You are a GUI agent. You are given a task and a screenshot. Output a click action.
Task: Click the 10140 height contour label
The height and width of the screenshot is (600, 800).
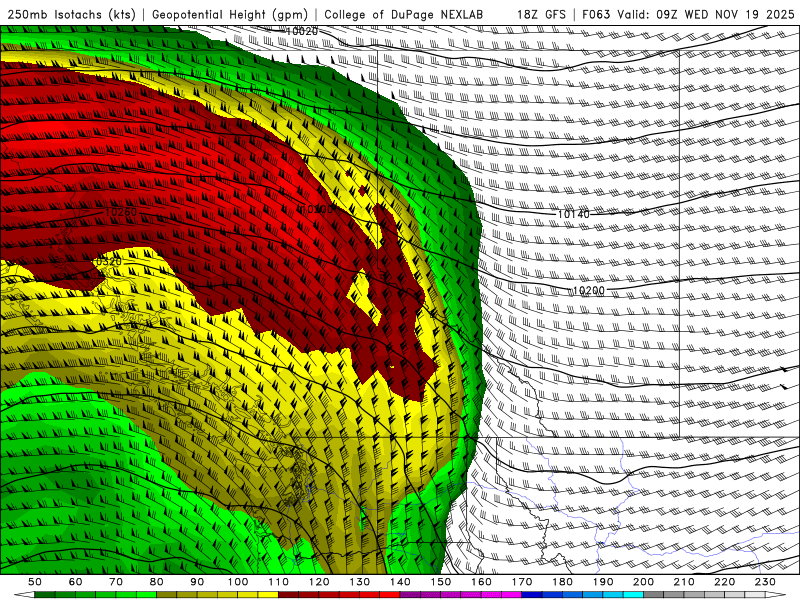click(573, 214)
